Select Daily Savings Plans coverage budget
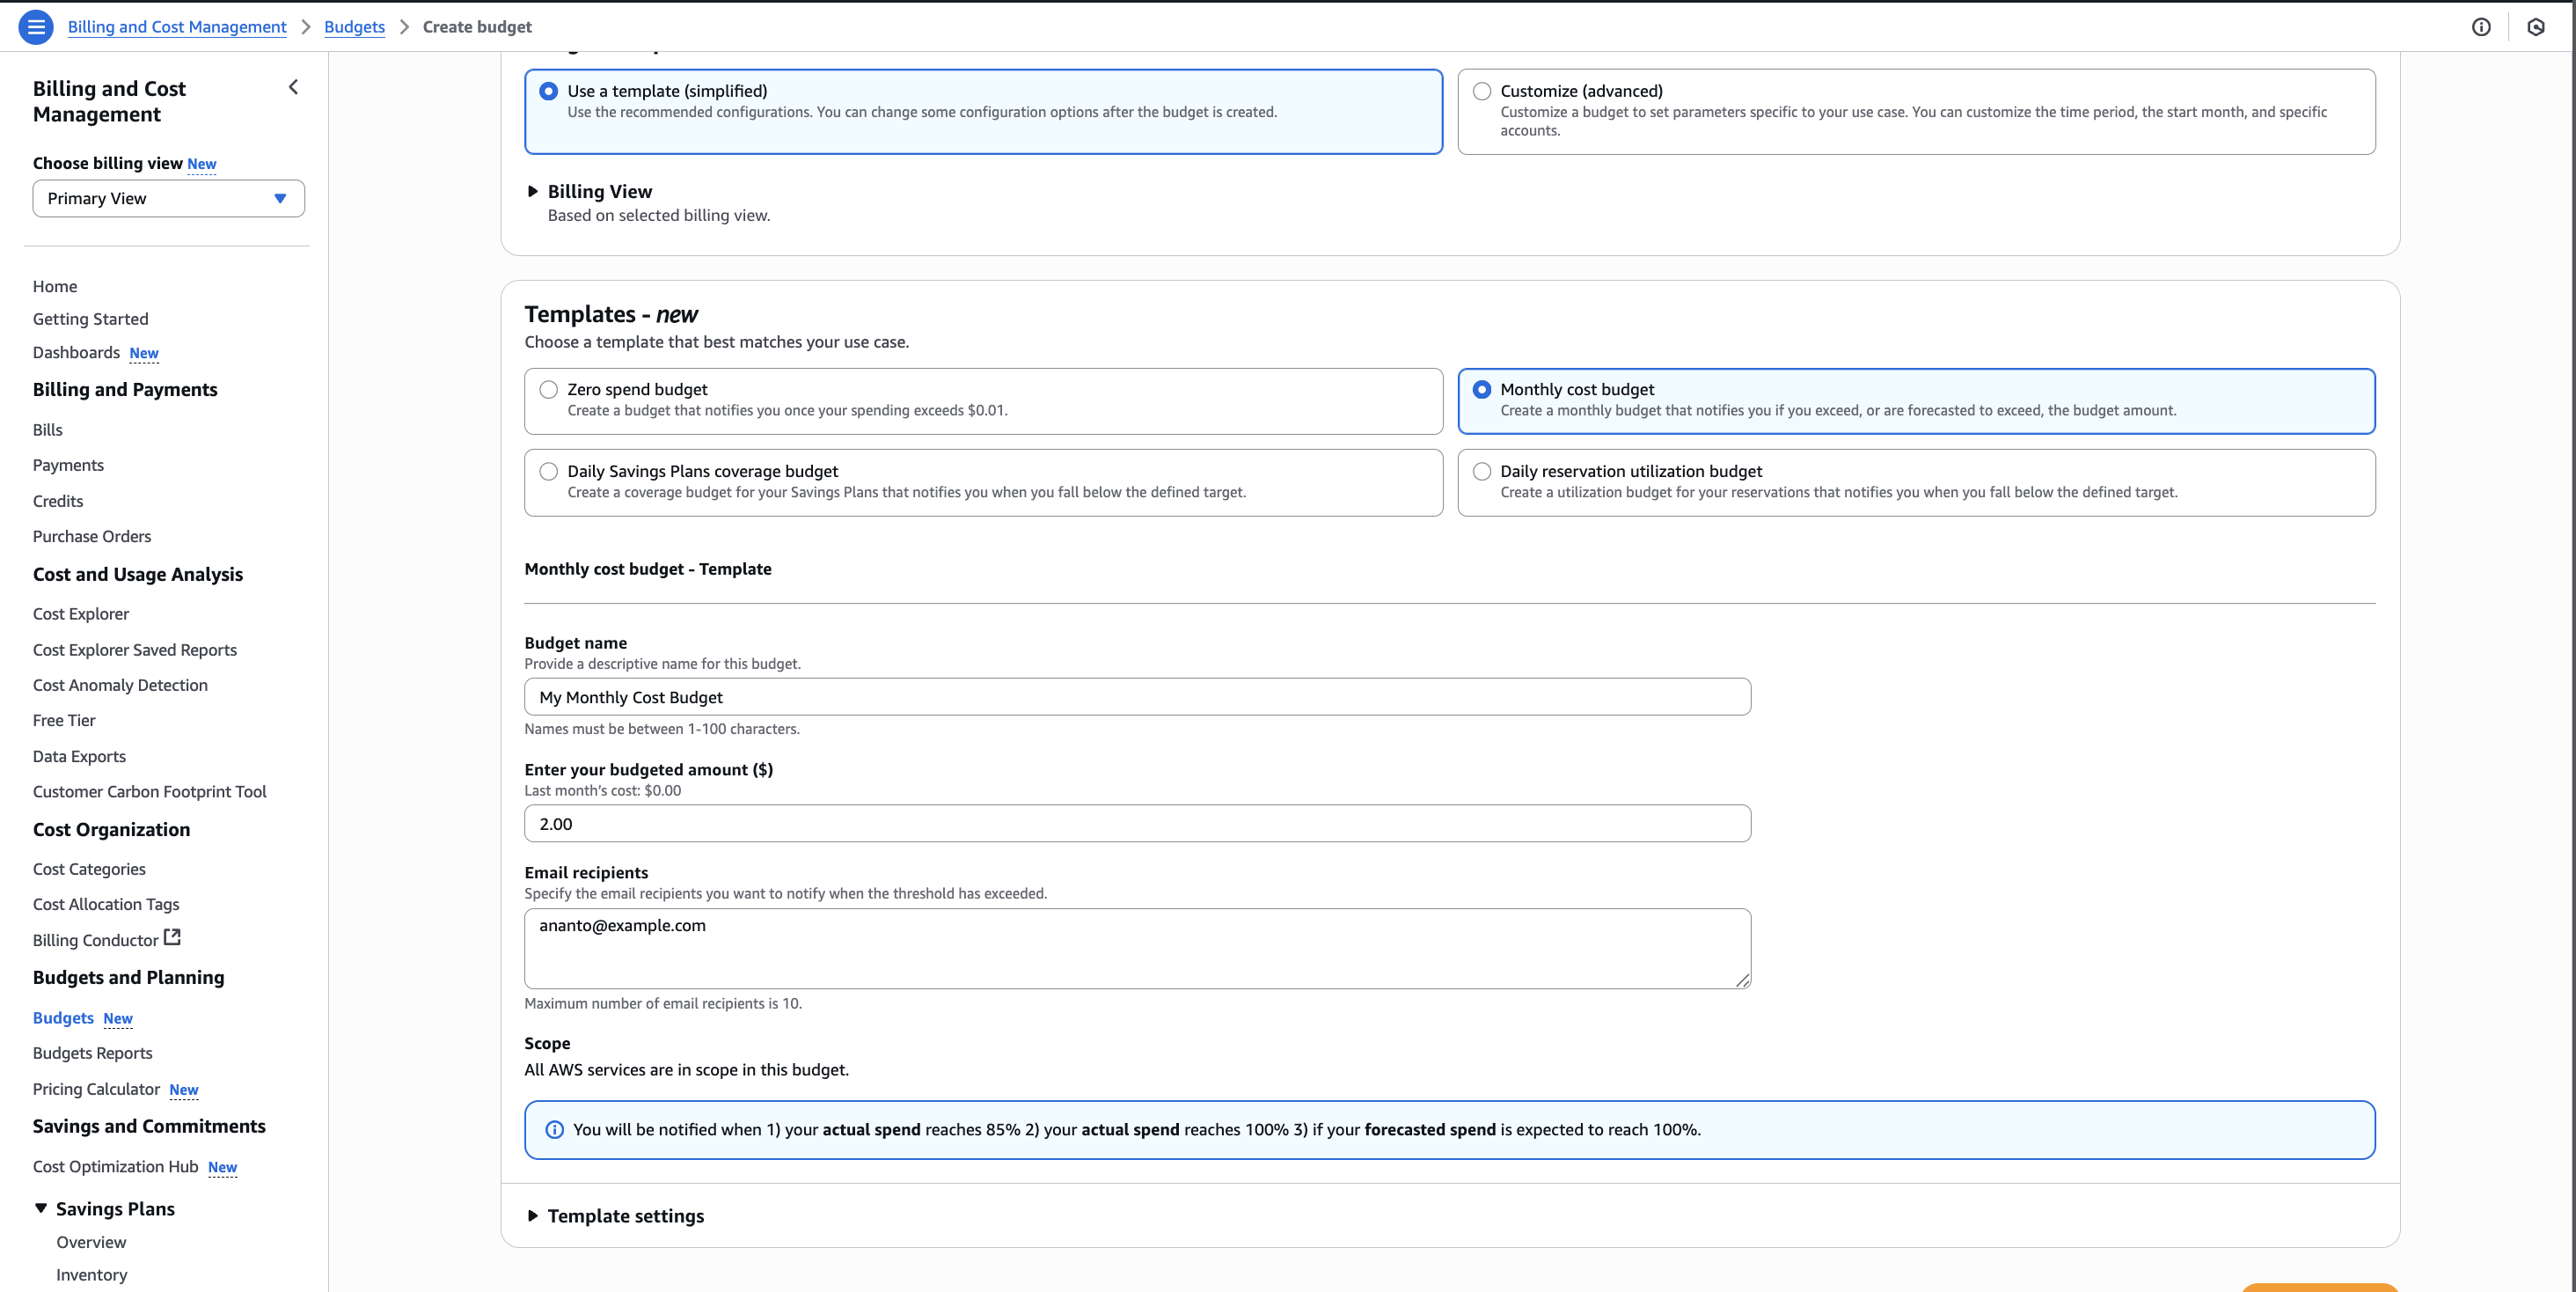Screen dimensions: 2576x1292 coord(549,472)
